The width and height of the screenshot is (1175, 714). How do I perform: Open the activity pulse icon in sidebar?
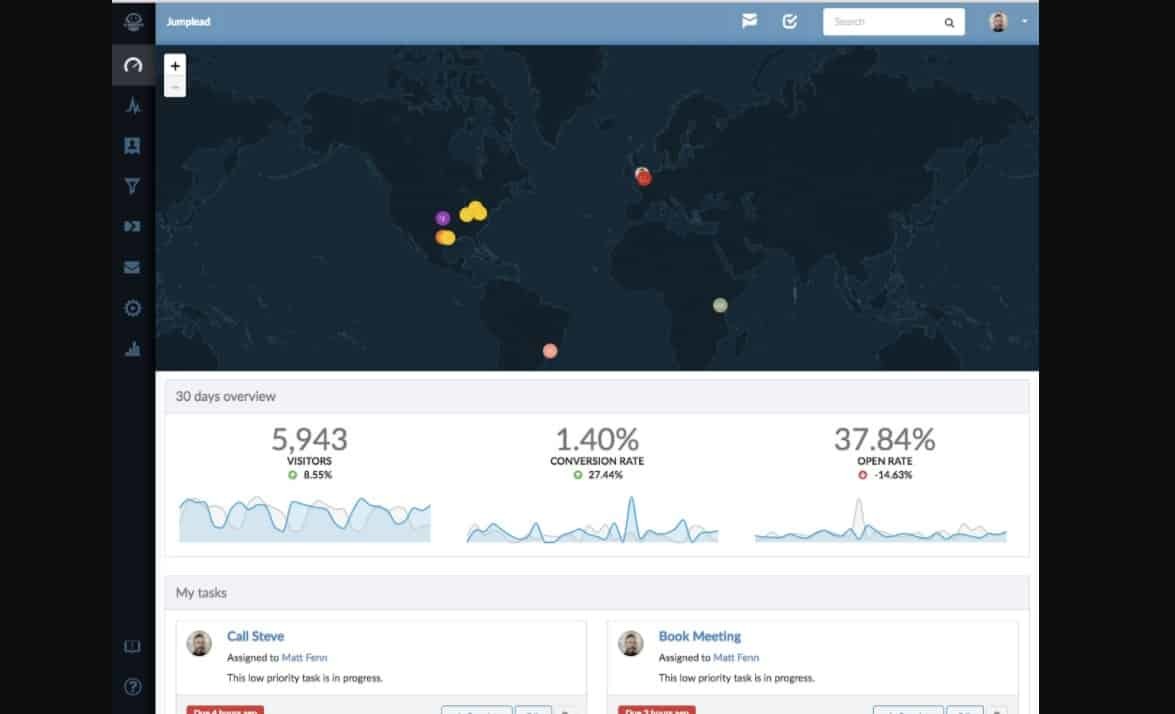click(x=133, y=105)
